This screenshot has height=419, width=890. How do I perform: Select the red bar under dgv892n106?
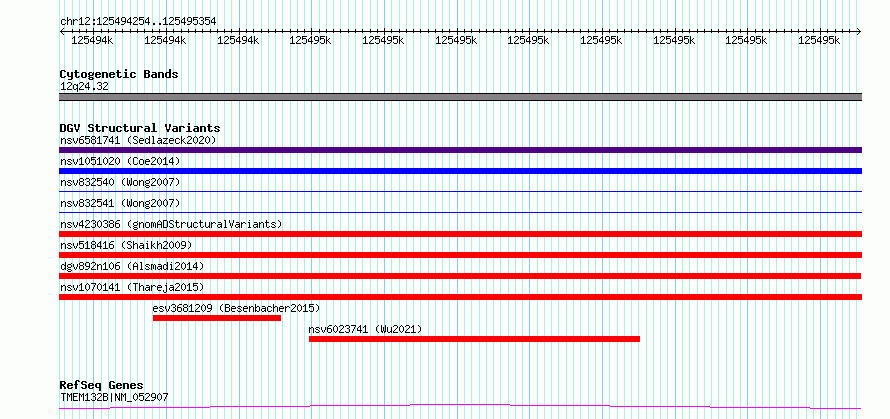point(460,276)
